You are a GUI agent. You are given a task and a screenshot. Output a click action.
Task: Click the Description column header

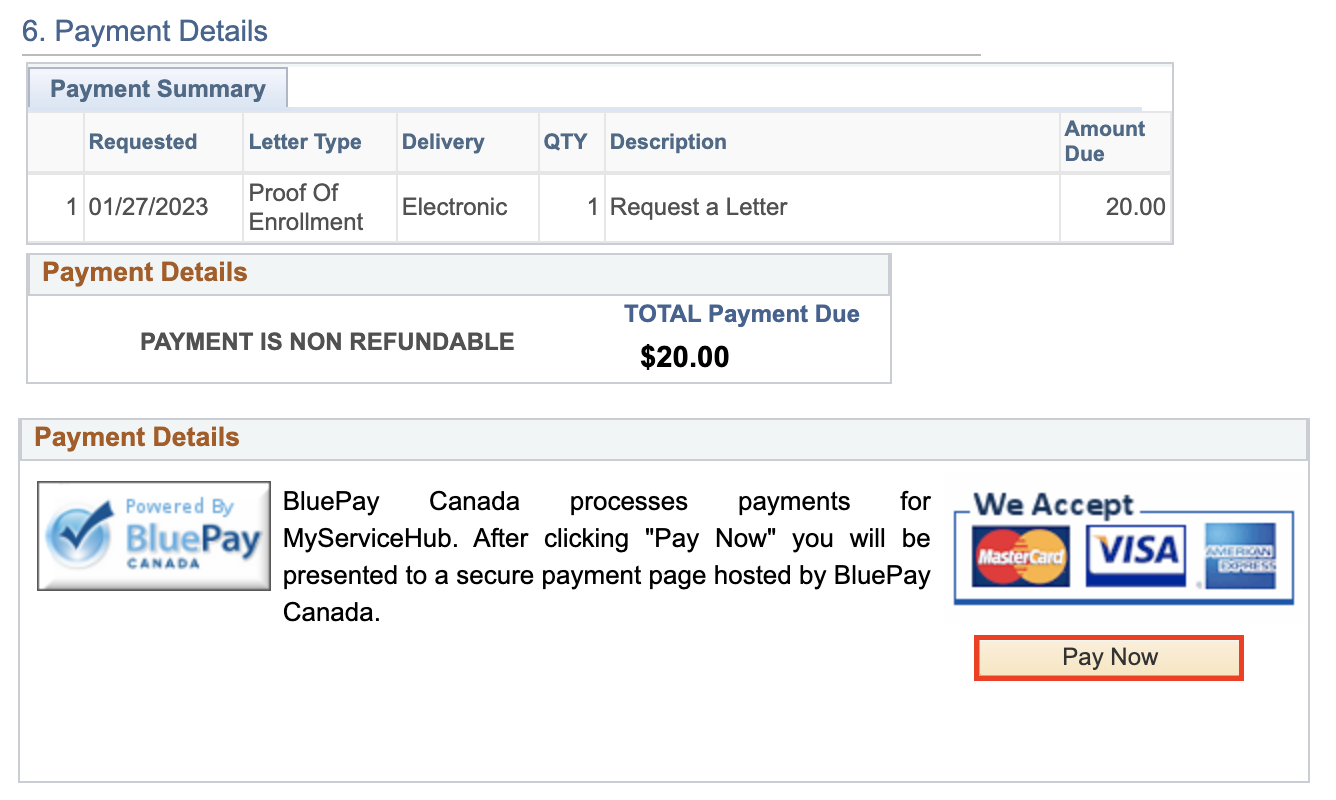point(668,142)
